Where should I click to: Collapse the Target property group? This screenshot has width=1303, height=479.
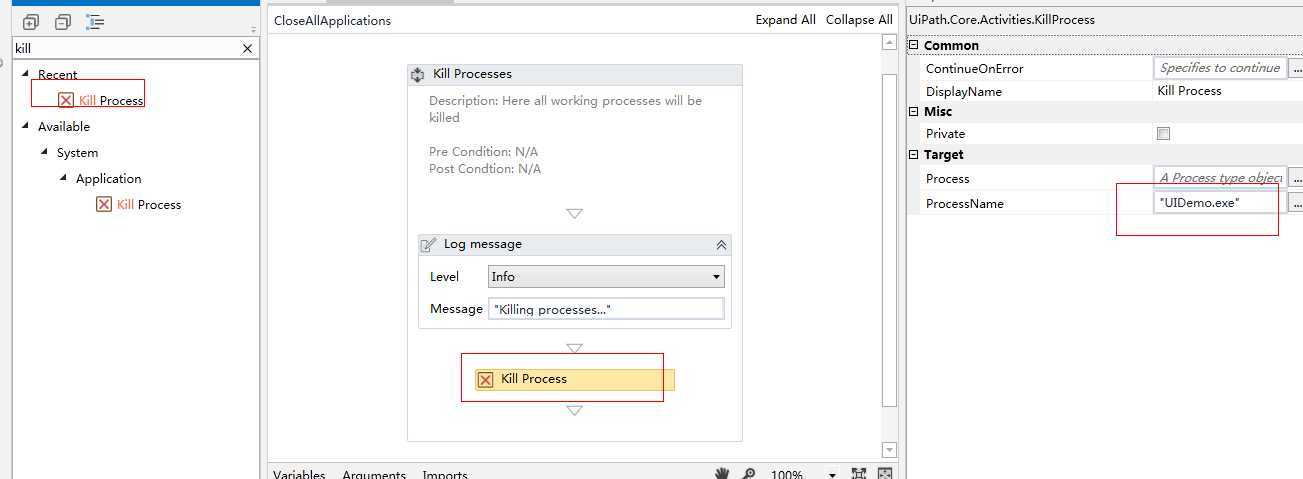point(914,154)
